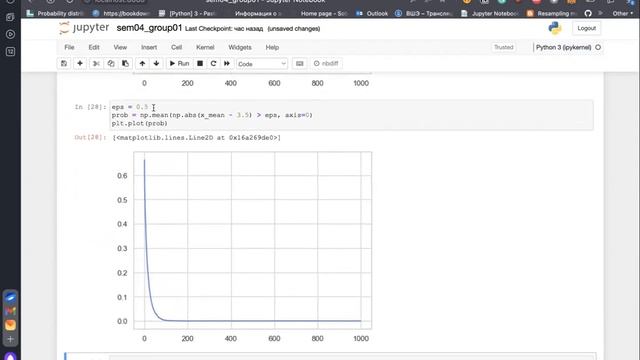Open the blue messenger sidebar app icon

(11, 297)
